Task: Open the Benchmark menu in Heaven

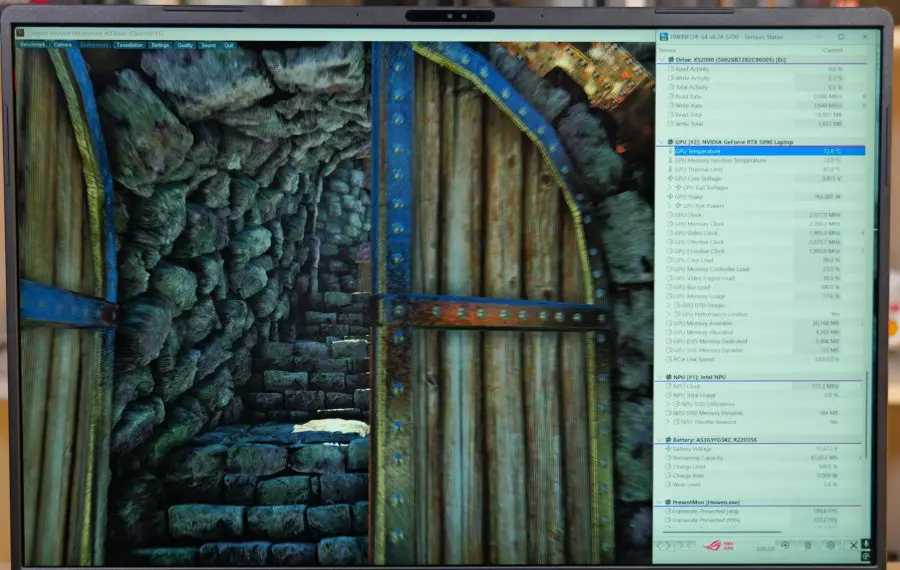Action: [x=33, y=45]
